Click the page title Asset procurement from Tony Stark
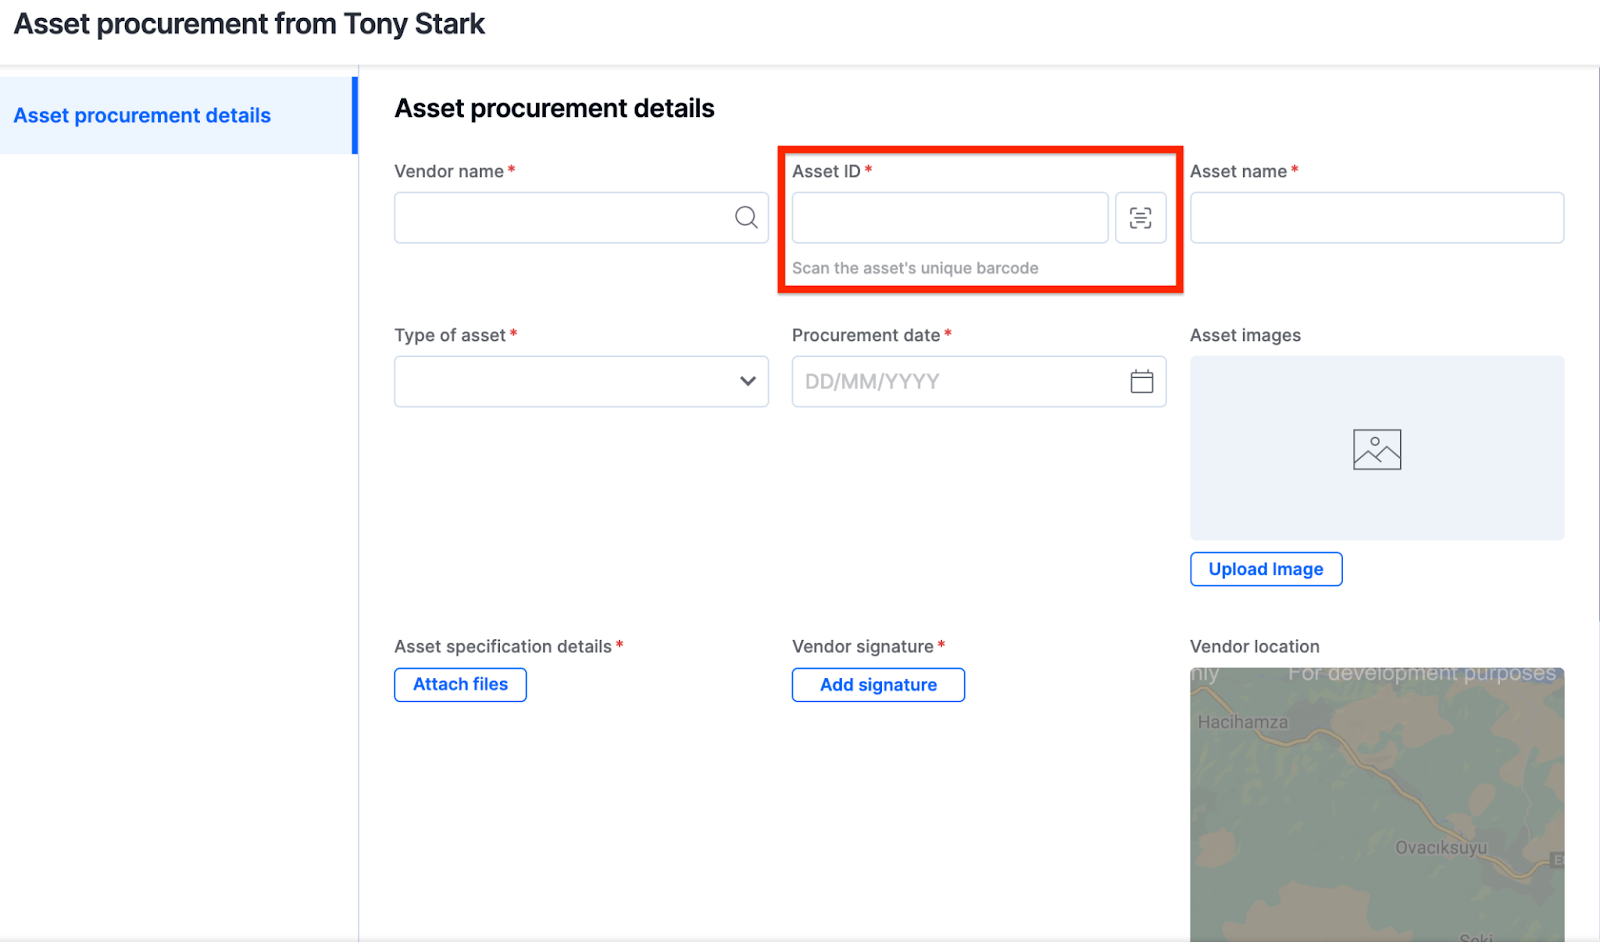This screenshot has height=946, width=1600. 249,24
